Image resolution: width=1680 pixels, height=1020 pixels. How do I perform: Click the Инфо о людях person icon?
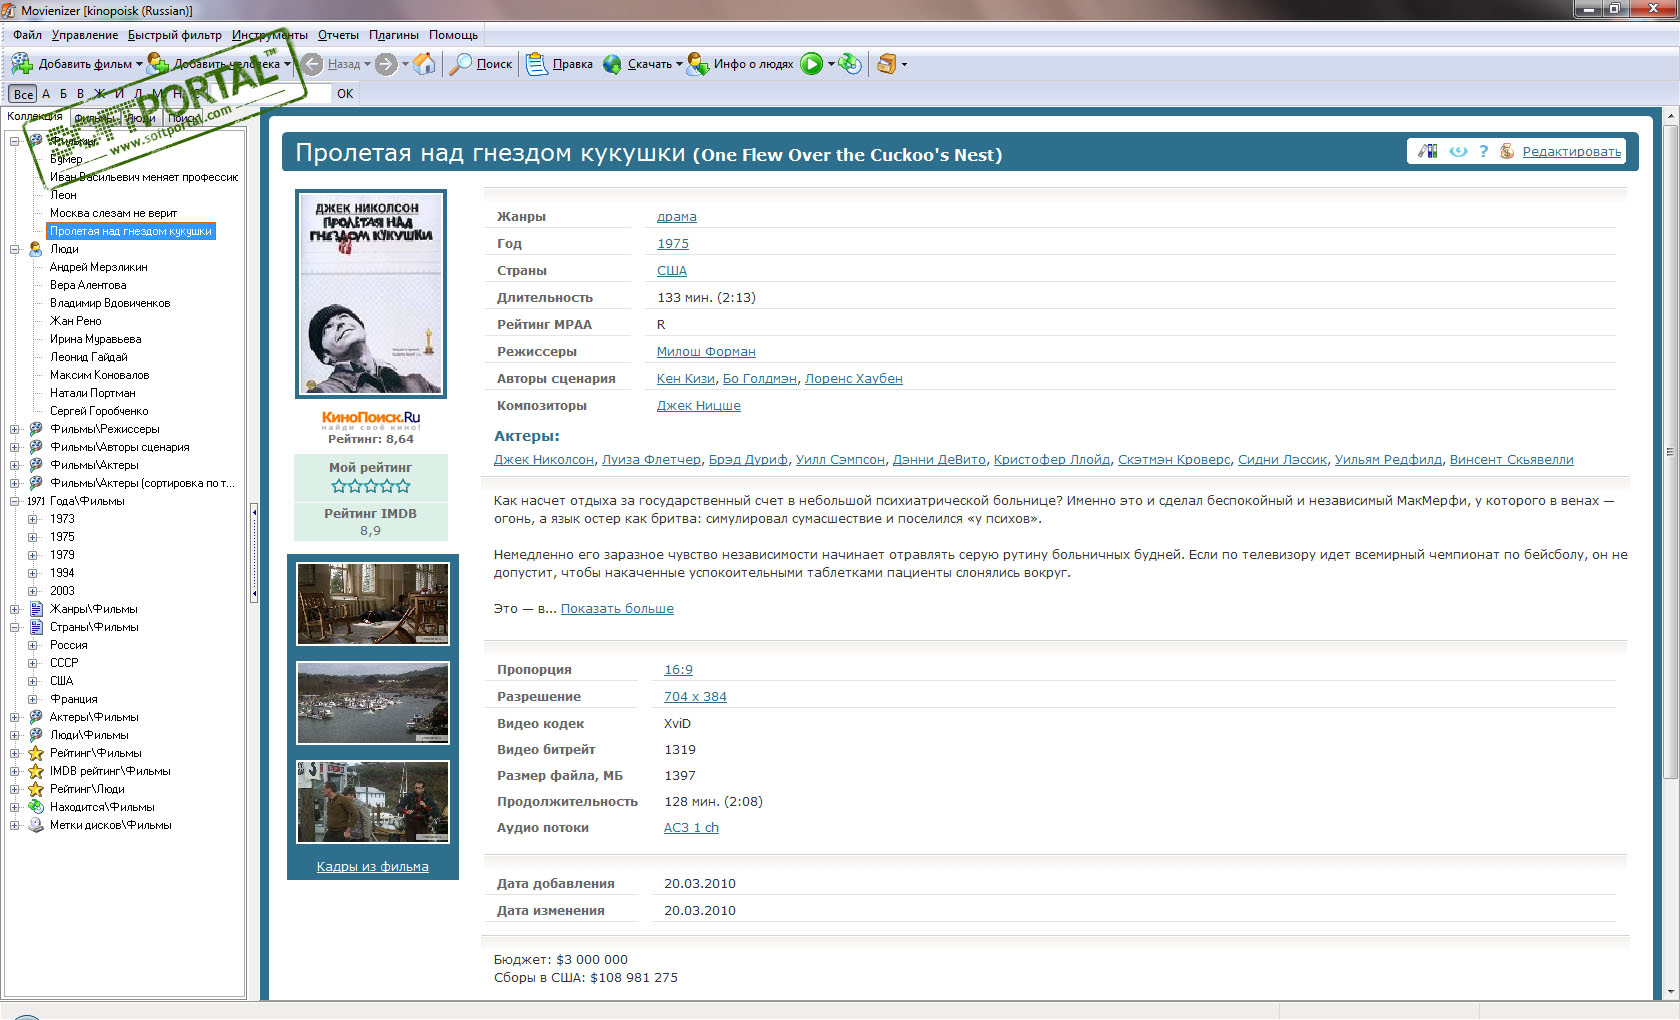698,64
